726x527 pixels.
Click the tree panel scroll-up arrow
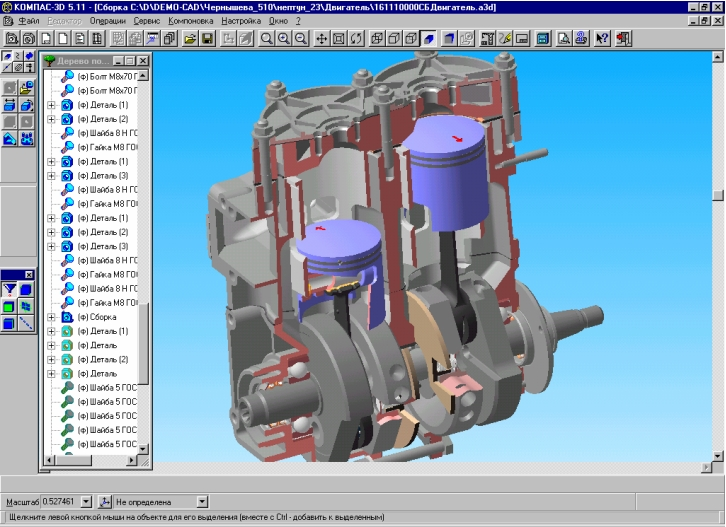coord(143,75)
